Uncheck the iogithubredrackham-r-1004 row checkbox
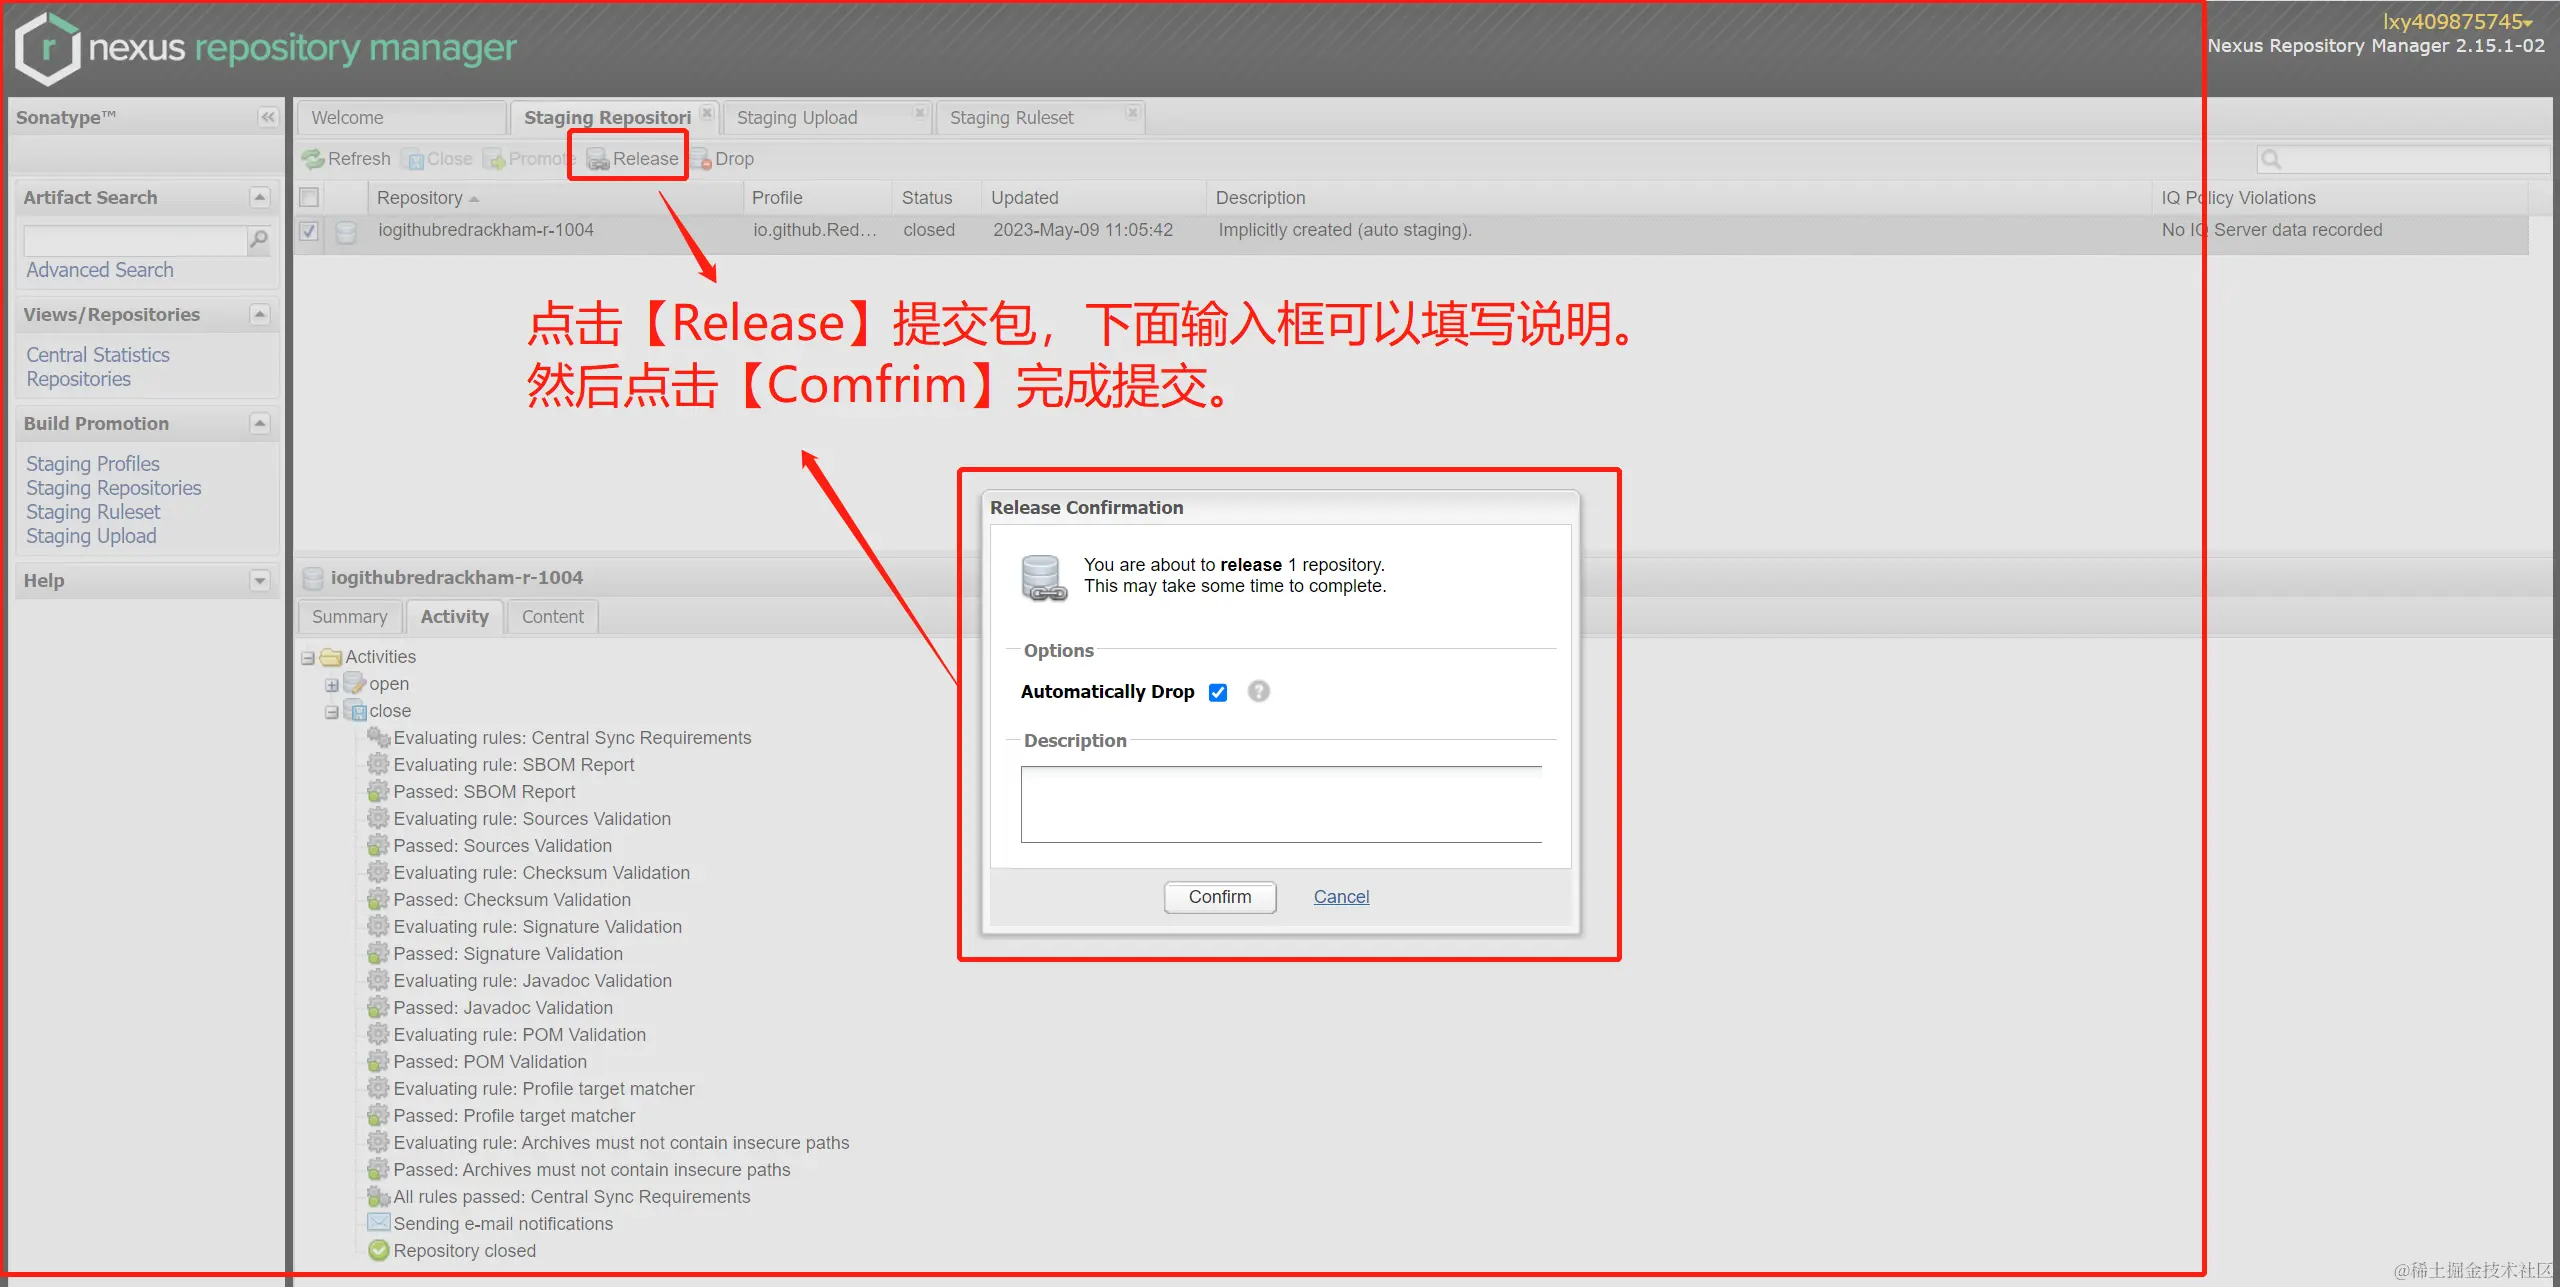Screen dimensions: 2560x1287 309,231
